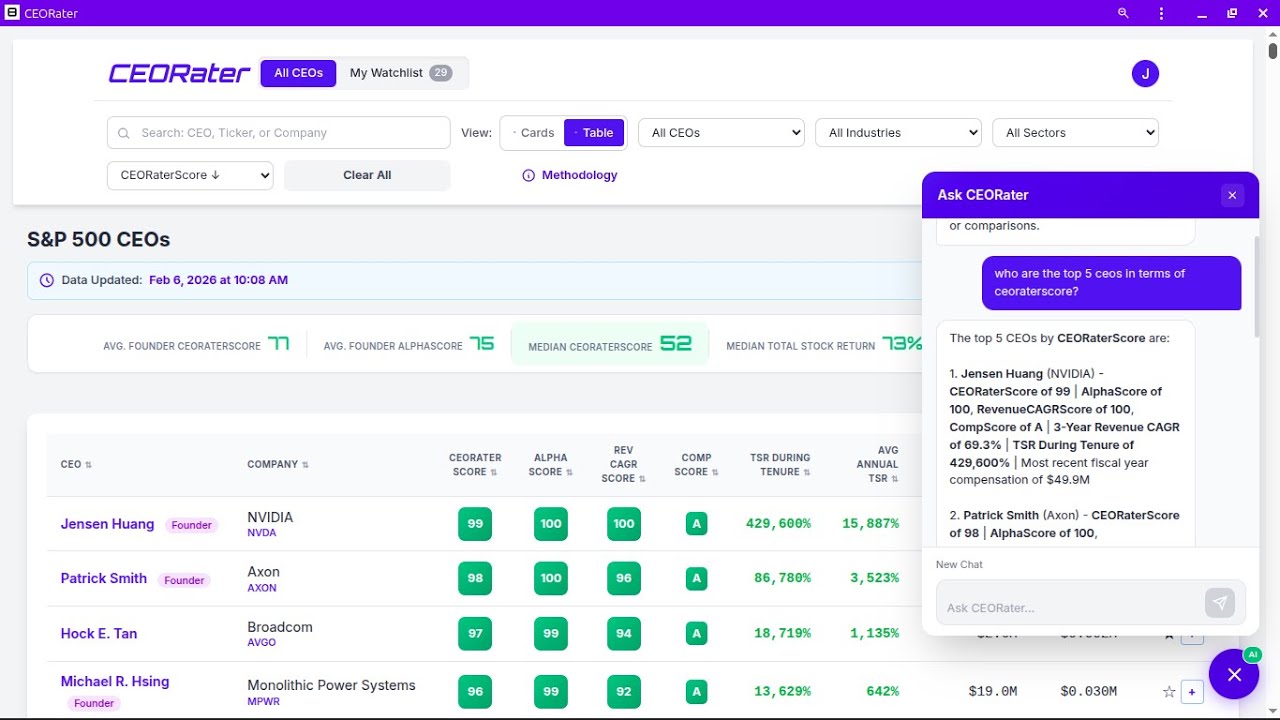Image resolution: width=1280 pixels, height=720 pixels.
Task: Click the clock icon beside Data Updated
Action: click(x=46, y=280)
